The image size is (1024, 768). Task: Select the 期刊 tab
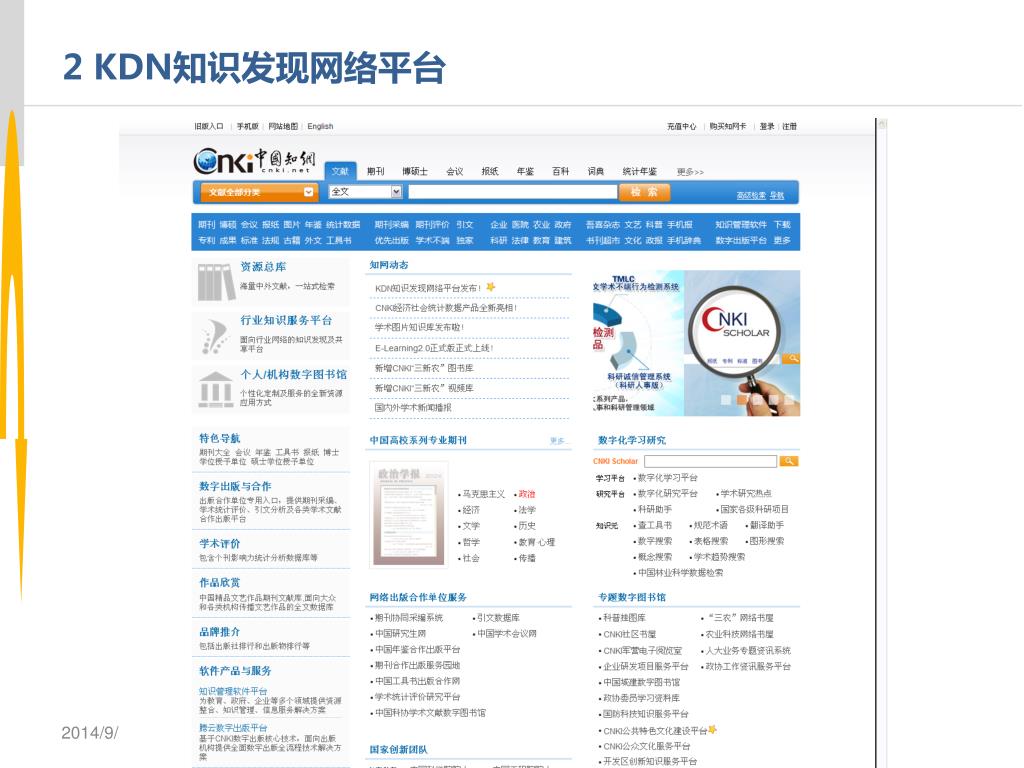[x=376, y=171]
